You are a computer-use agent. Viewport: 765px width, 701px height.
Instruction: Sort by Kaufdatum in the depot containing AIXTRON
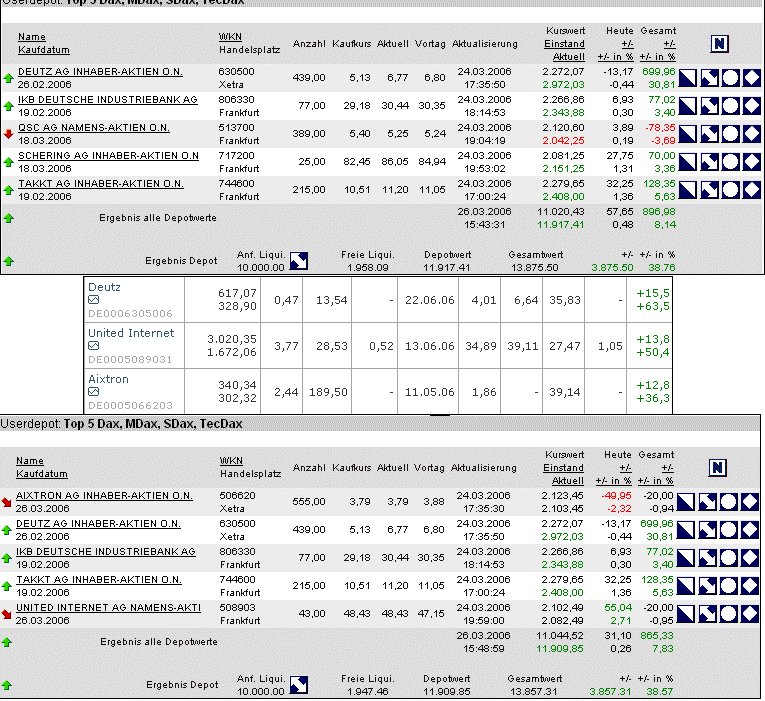(x=41, y=474)
